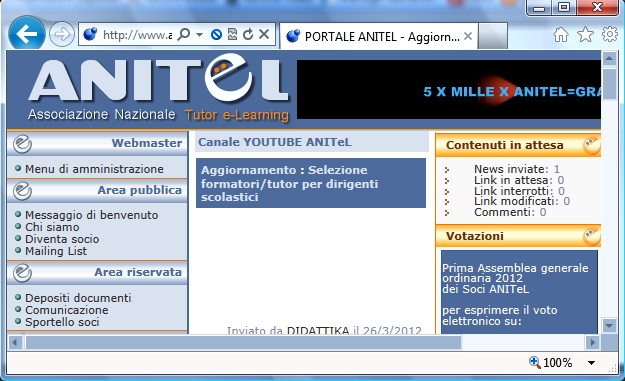Open a new blank tab
The height and width of the screenshot is (381, 625).
point(493,36)
